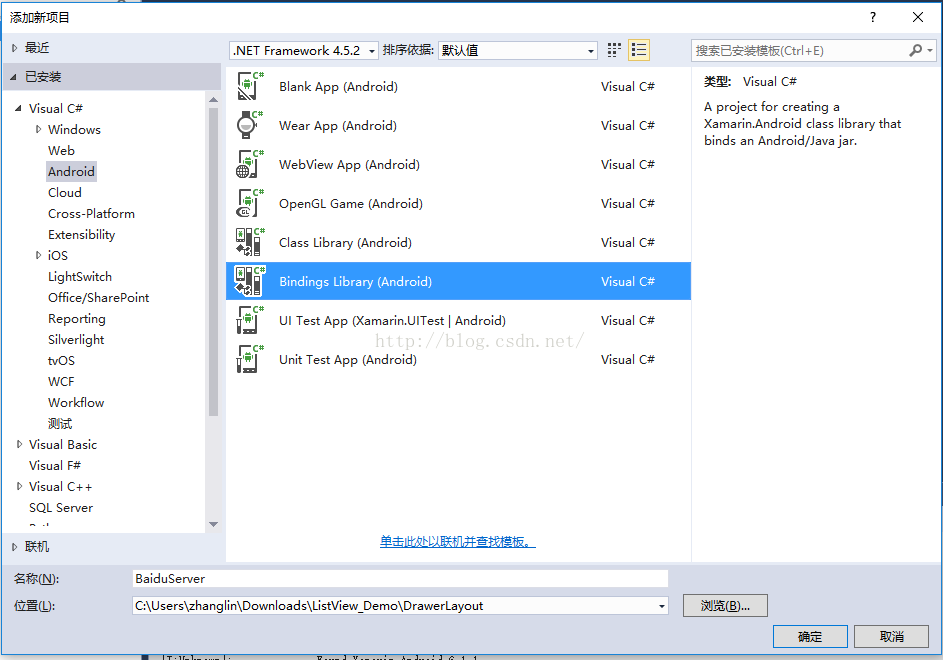Click the Wear App watch template icon

point(250,125)
